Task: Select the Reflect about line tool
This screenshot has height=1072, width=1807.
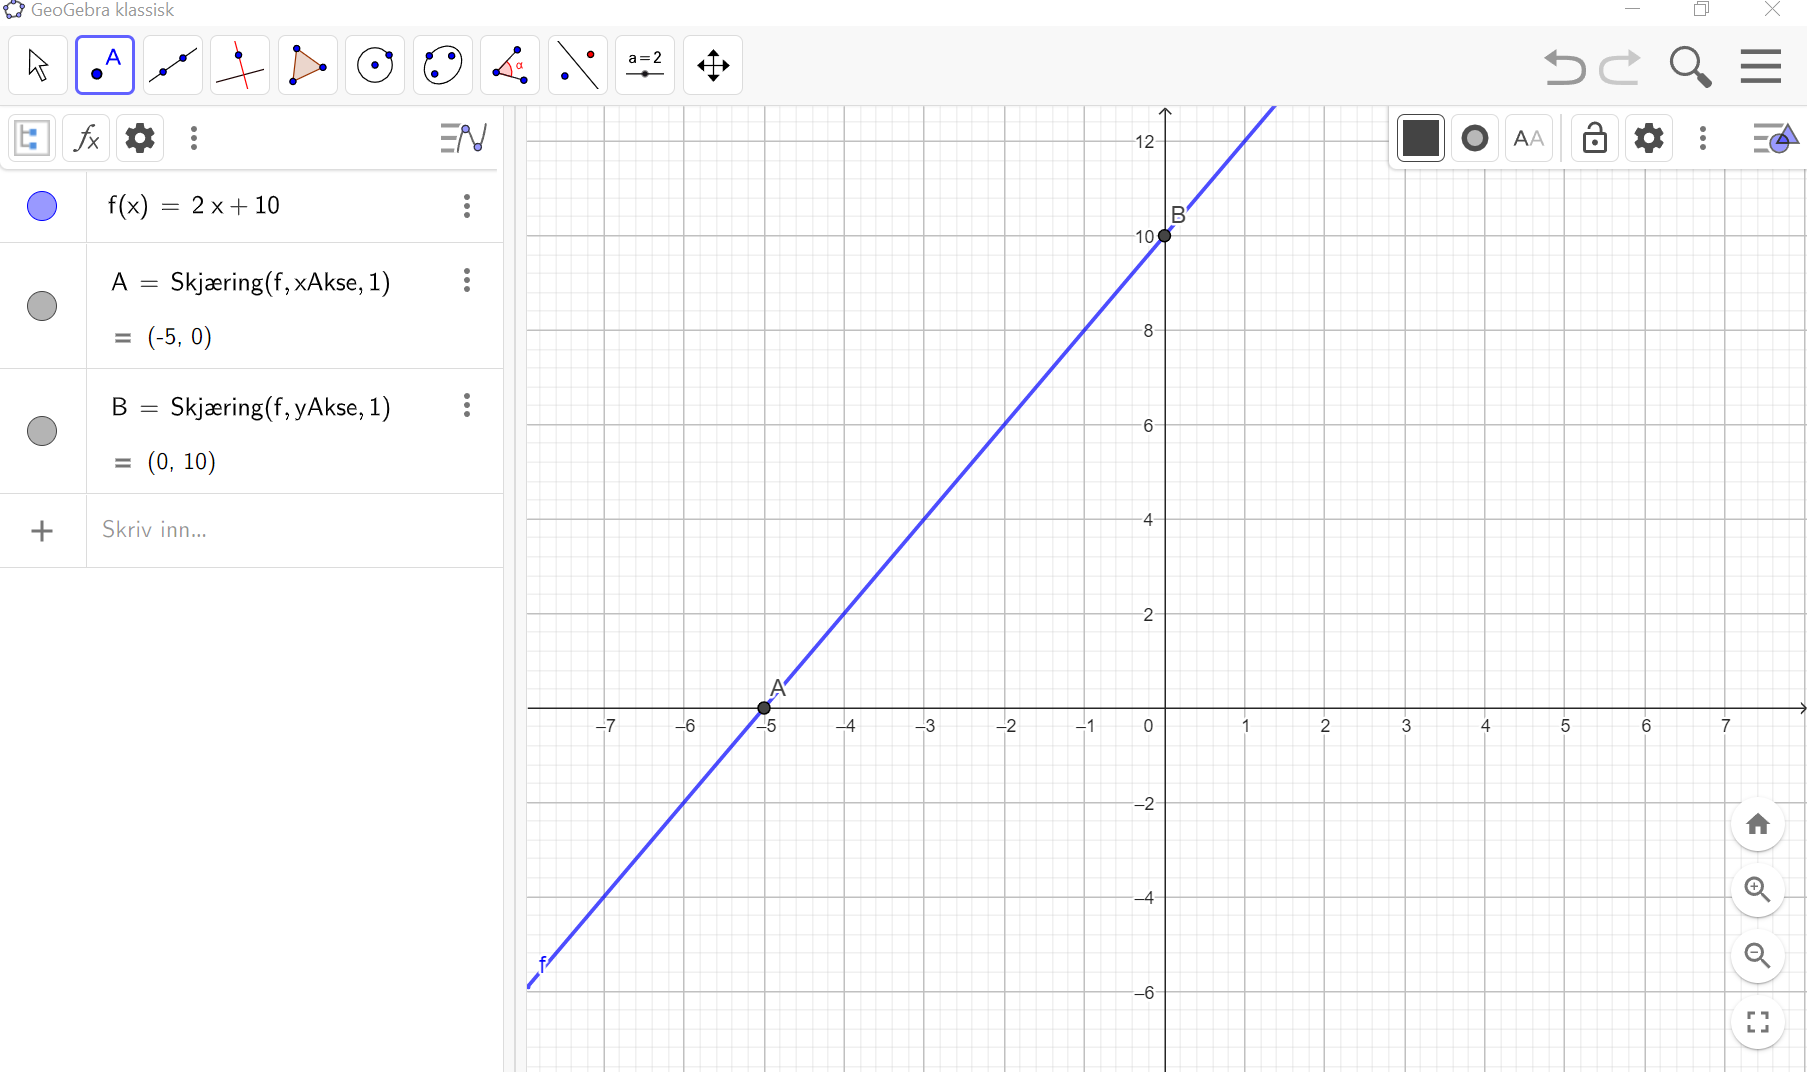Action: [x=578, y=65]
